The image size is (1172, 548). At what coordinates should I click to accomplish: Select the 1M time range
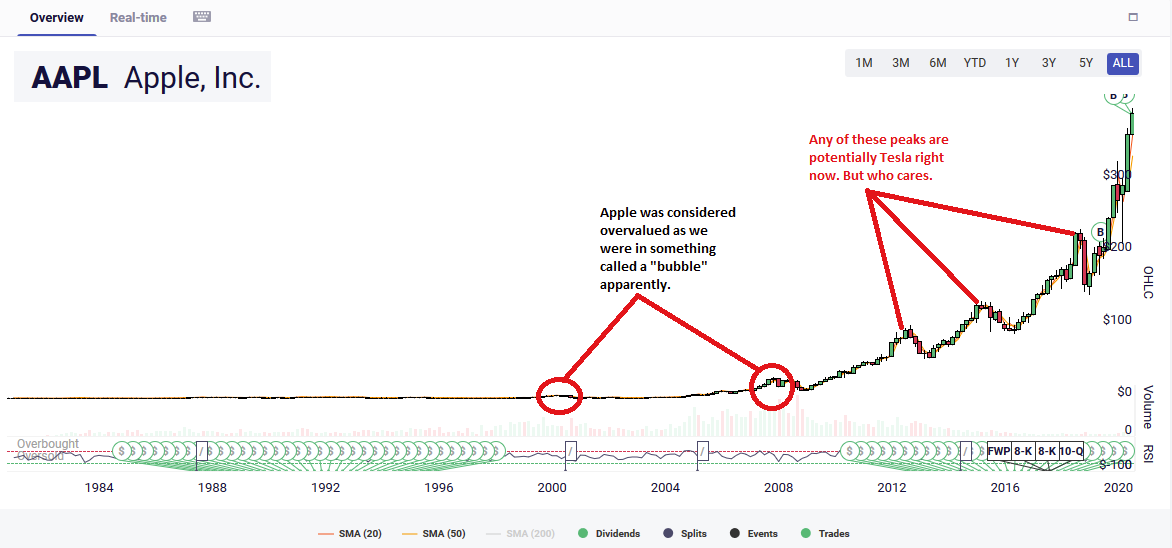click(864, 63)
